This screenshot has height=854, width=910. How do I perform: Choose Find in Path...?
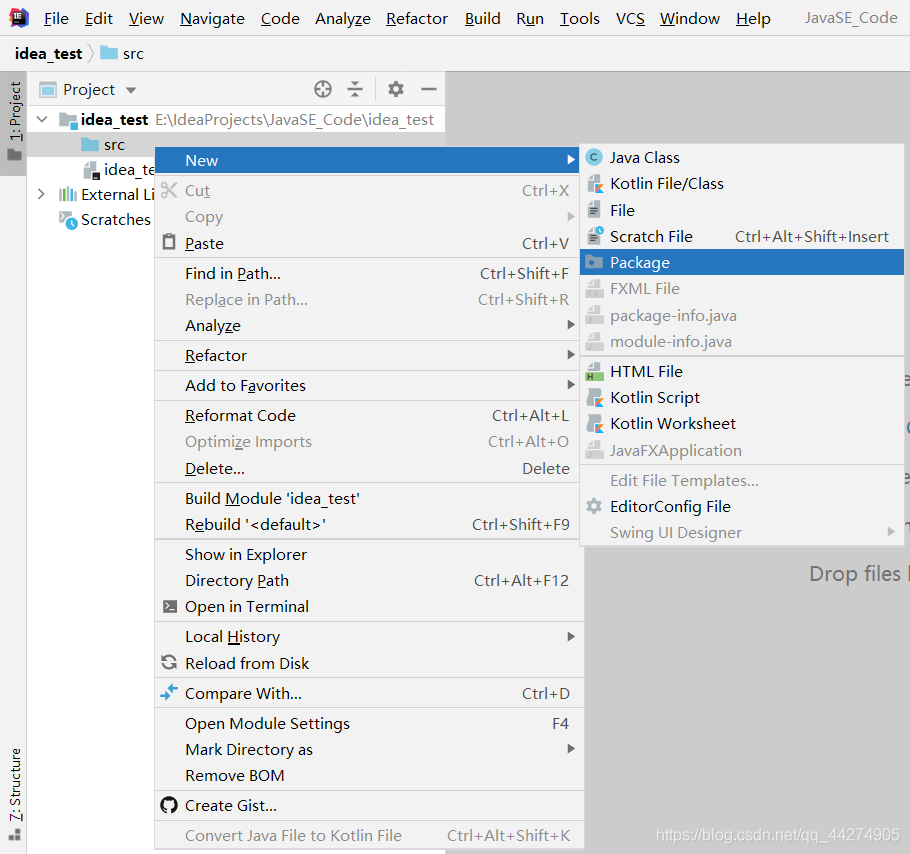tap(367, 273)
